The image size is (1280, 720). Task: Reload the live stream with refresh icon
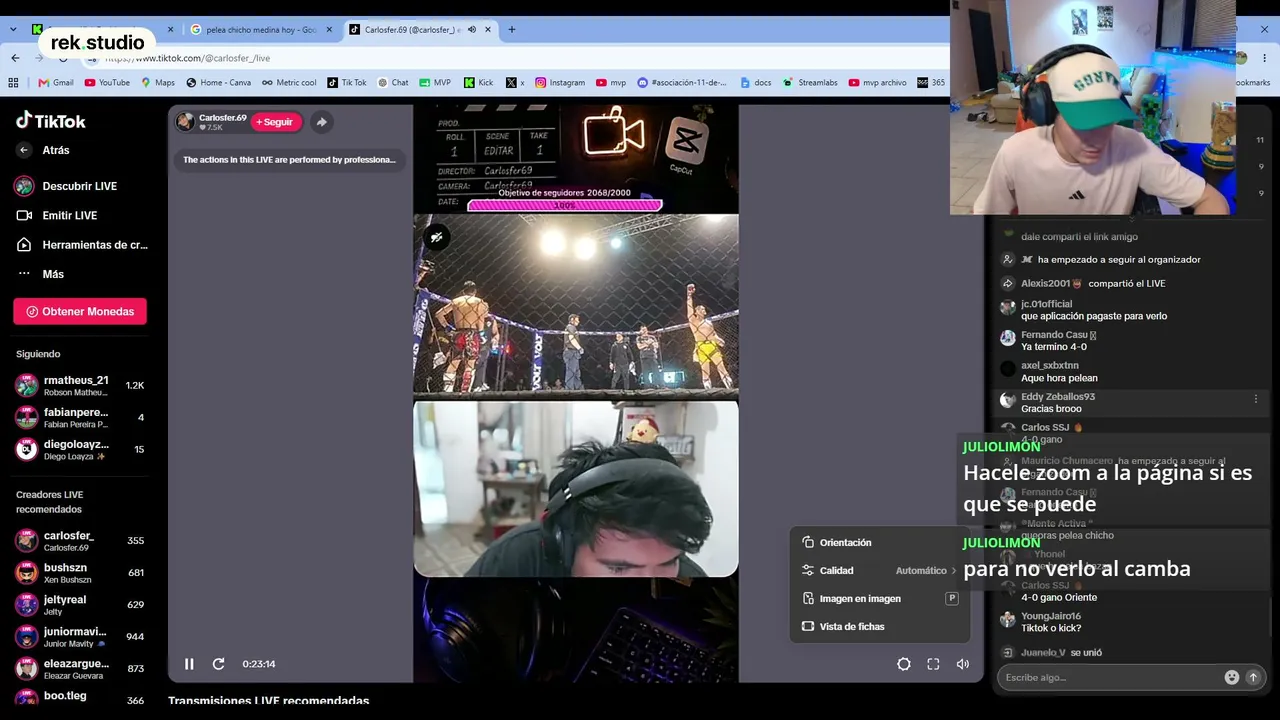coord(218,664)
